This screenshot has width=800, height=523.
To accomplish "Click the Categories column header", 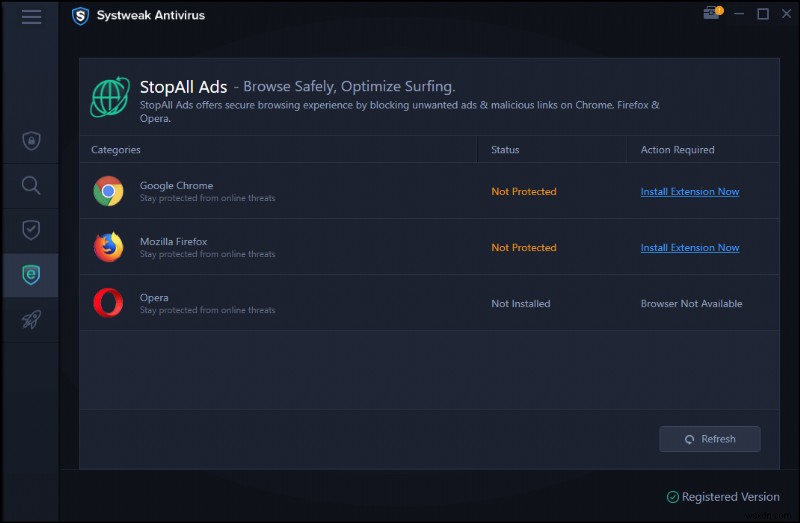I will (116, 150).
